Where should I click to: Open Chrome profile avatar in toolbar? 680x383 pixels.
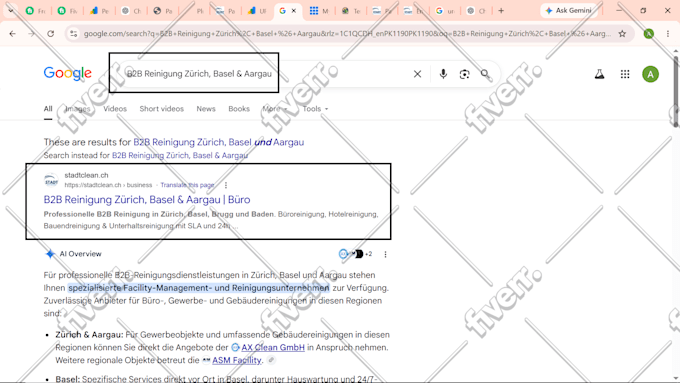click(649, 33)
